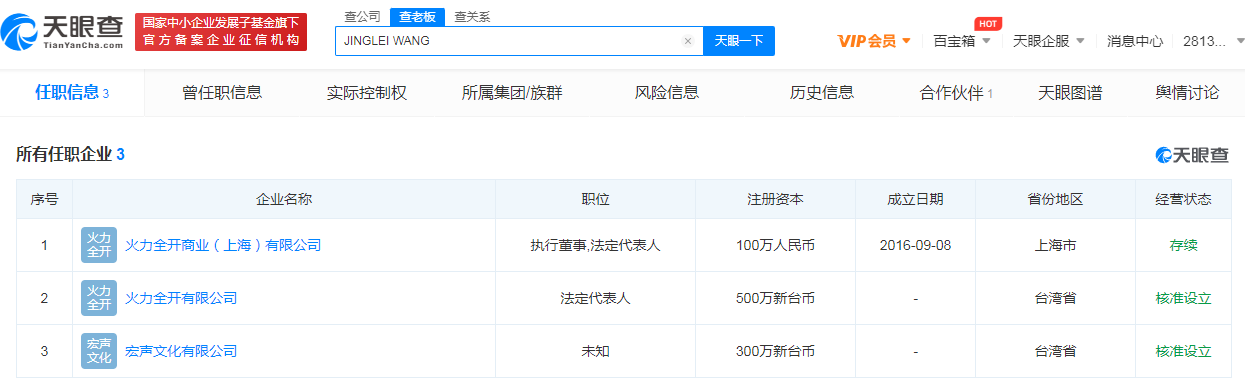Select the 2016-09-08 date cell
The height and width of the screenshot is (389, 1245).
click(x=915, y=245)
